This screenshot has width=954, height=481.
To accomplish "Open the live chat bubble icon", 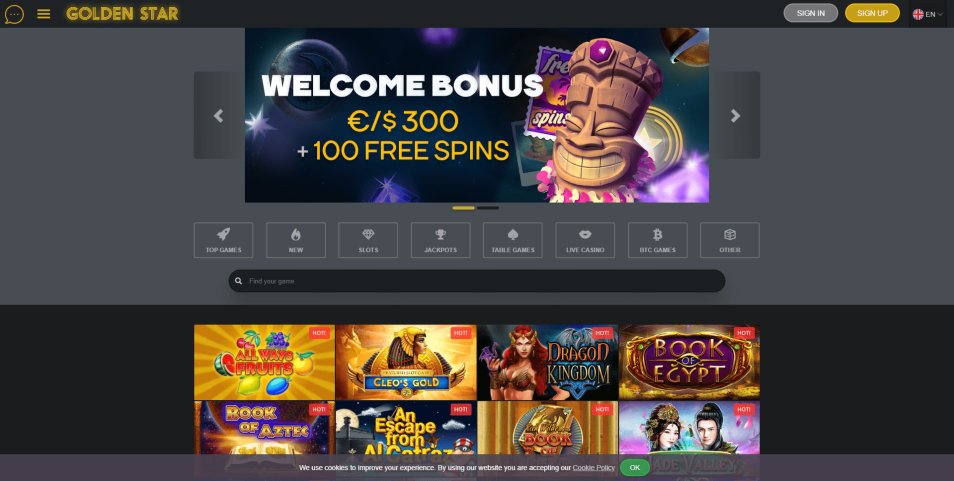I will pos(14,14).
